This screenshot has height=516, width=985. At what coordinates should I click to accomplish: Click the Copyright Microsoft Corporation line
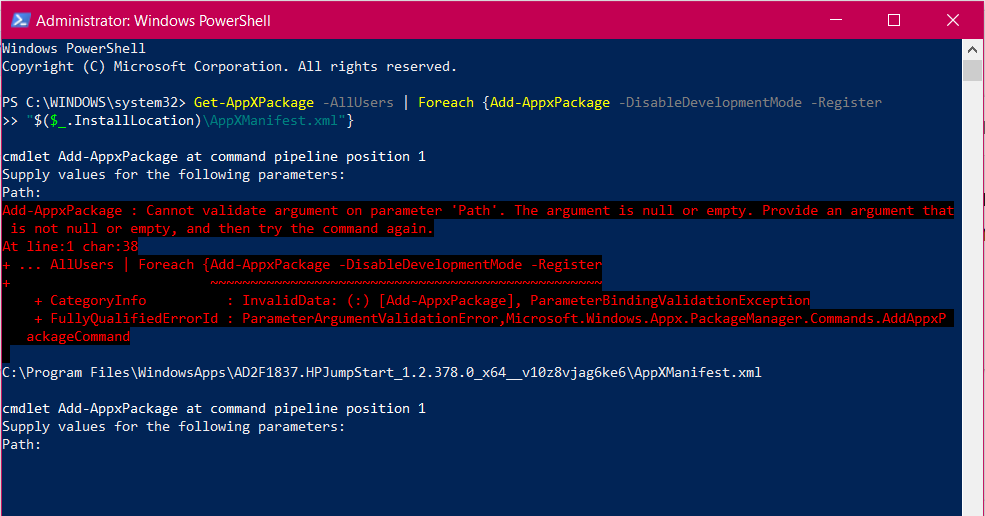tap(229, 67)
